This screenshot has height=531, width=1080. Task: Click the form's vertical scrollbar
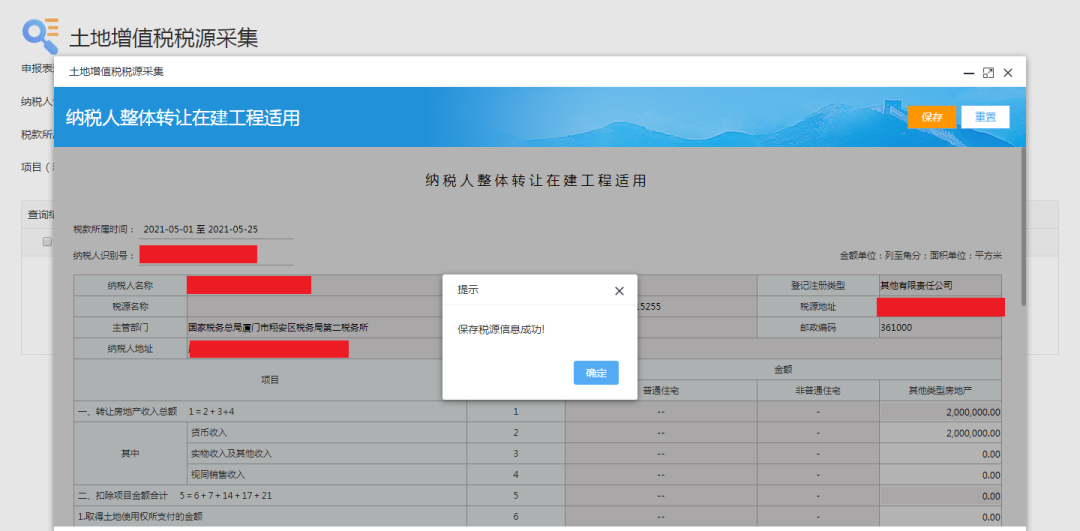pos(1023,227)
